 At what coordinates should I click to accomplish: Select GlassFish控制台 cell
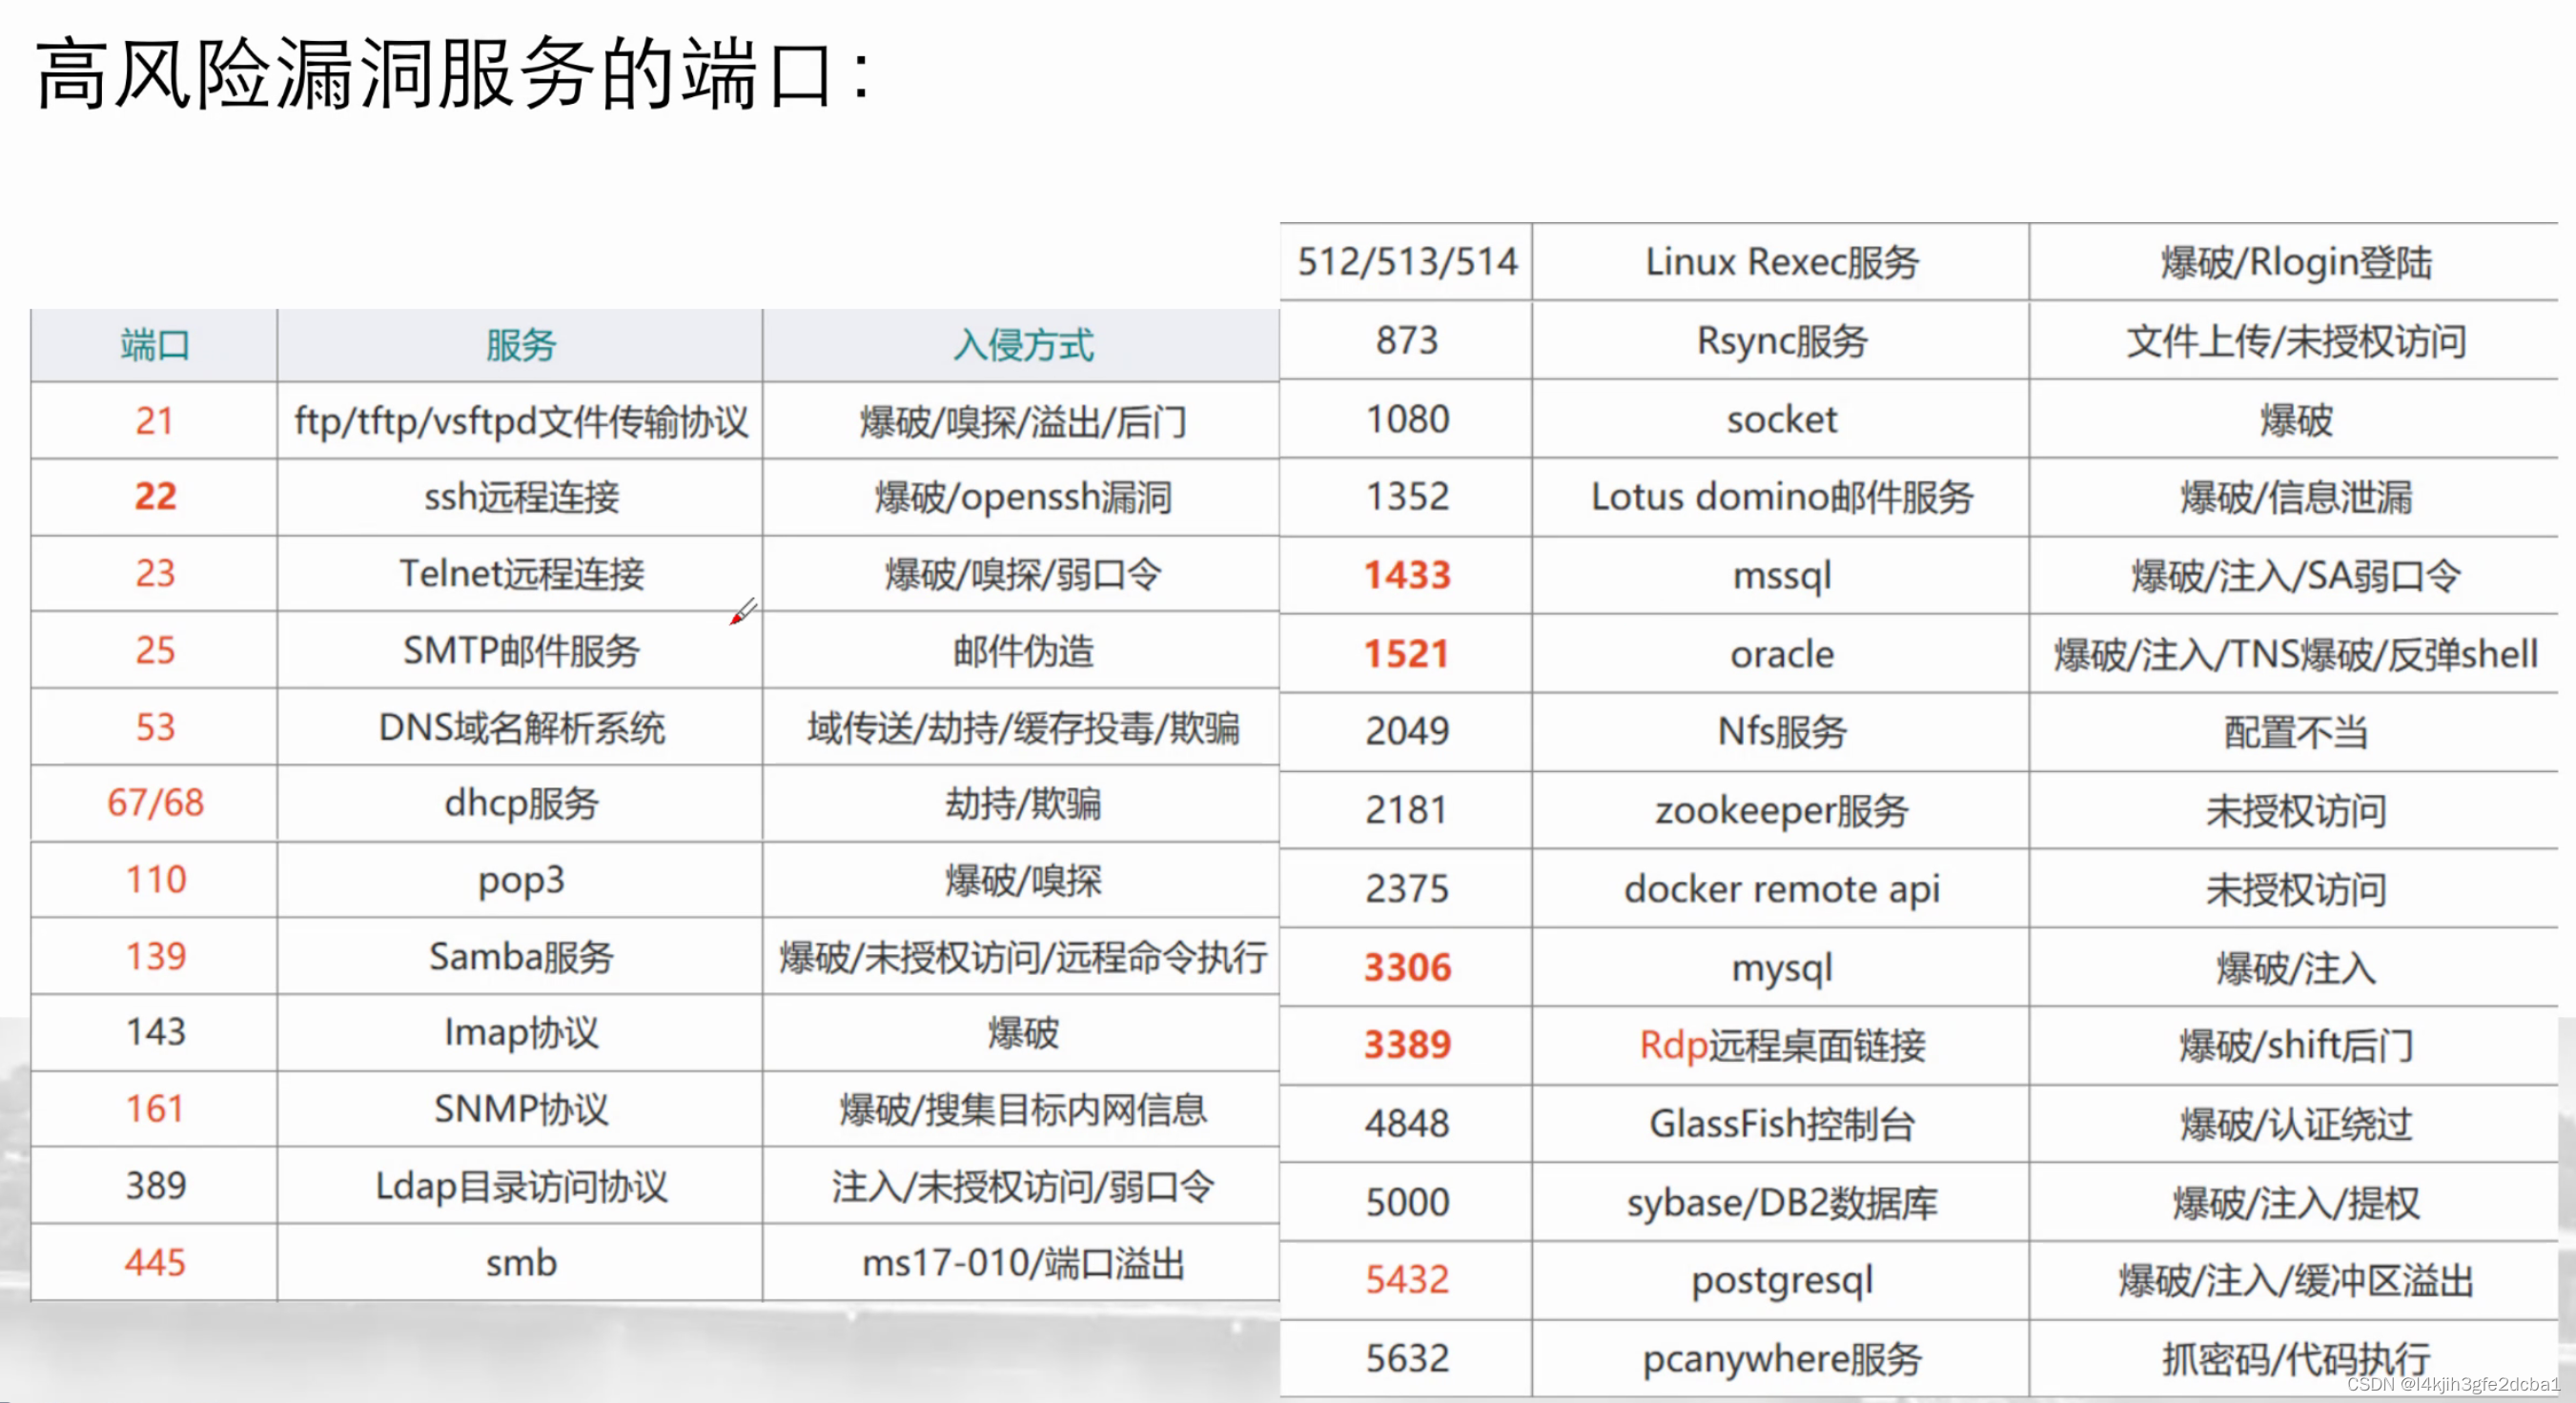click(1782, 1124)
